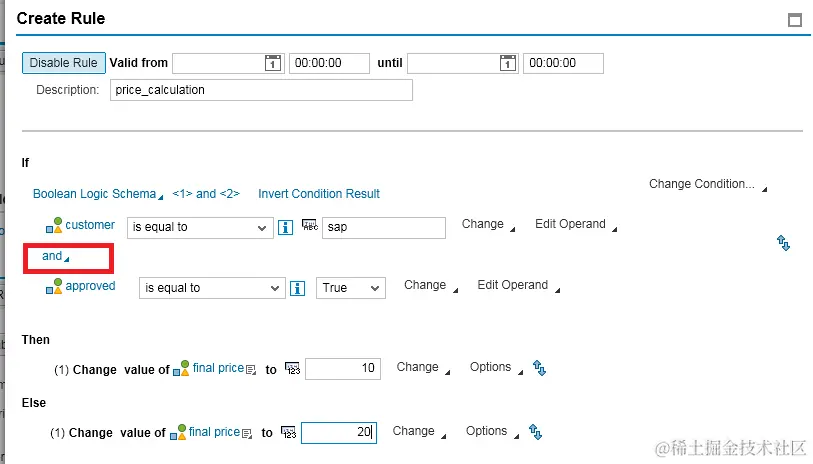Click info icon beside customer operator
Screen dimensions: 813x464
[x=285, y=227]
